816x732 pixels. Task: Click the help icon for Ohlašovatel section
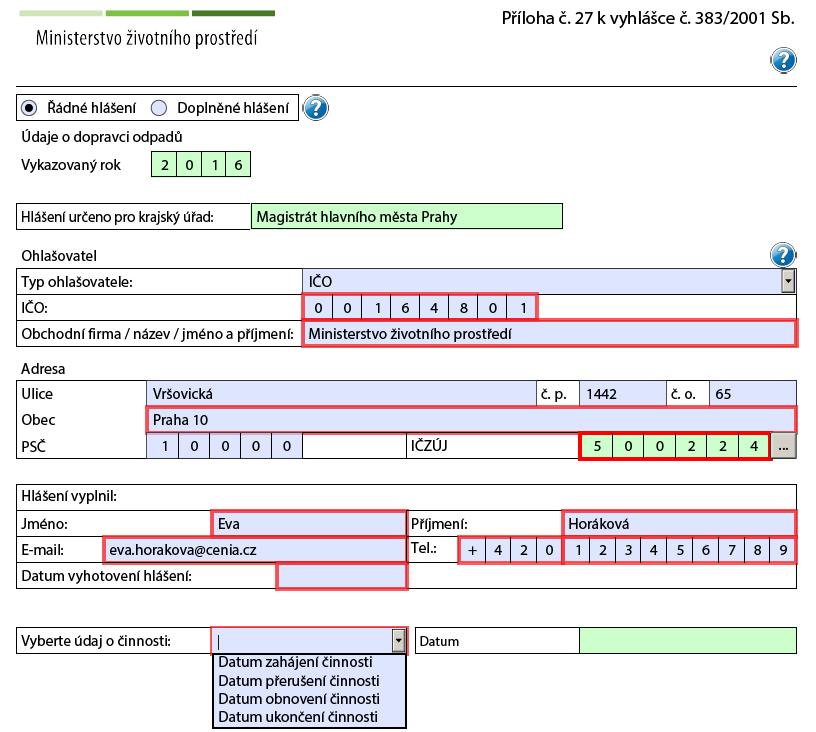tap(783, 255)
